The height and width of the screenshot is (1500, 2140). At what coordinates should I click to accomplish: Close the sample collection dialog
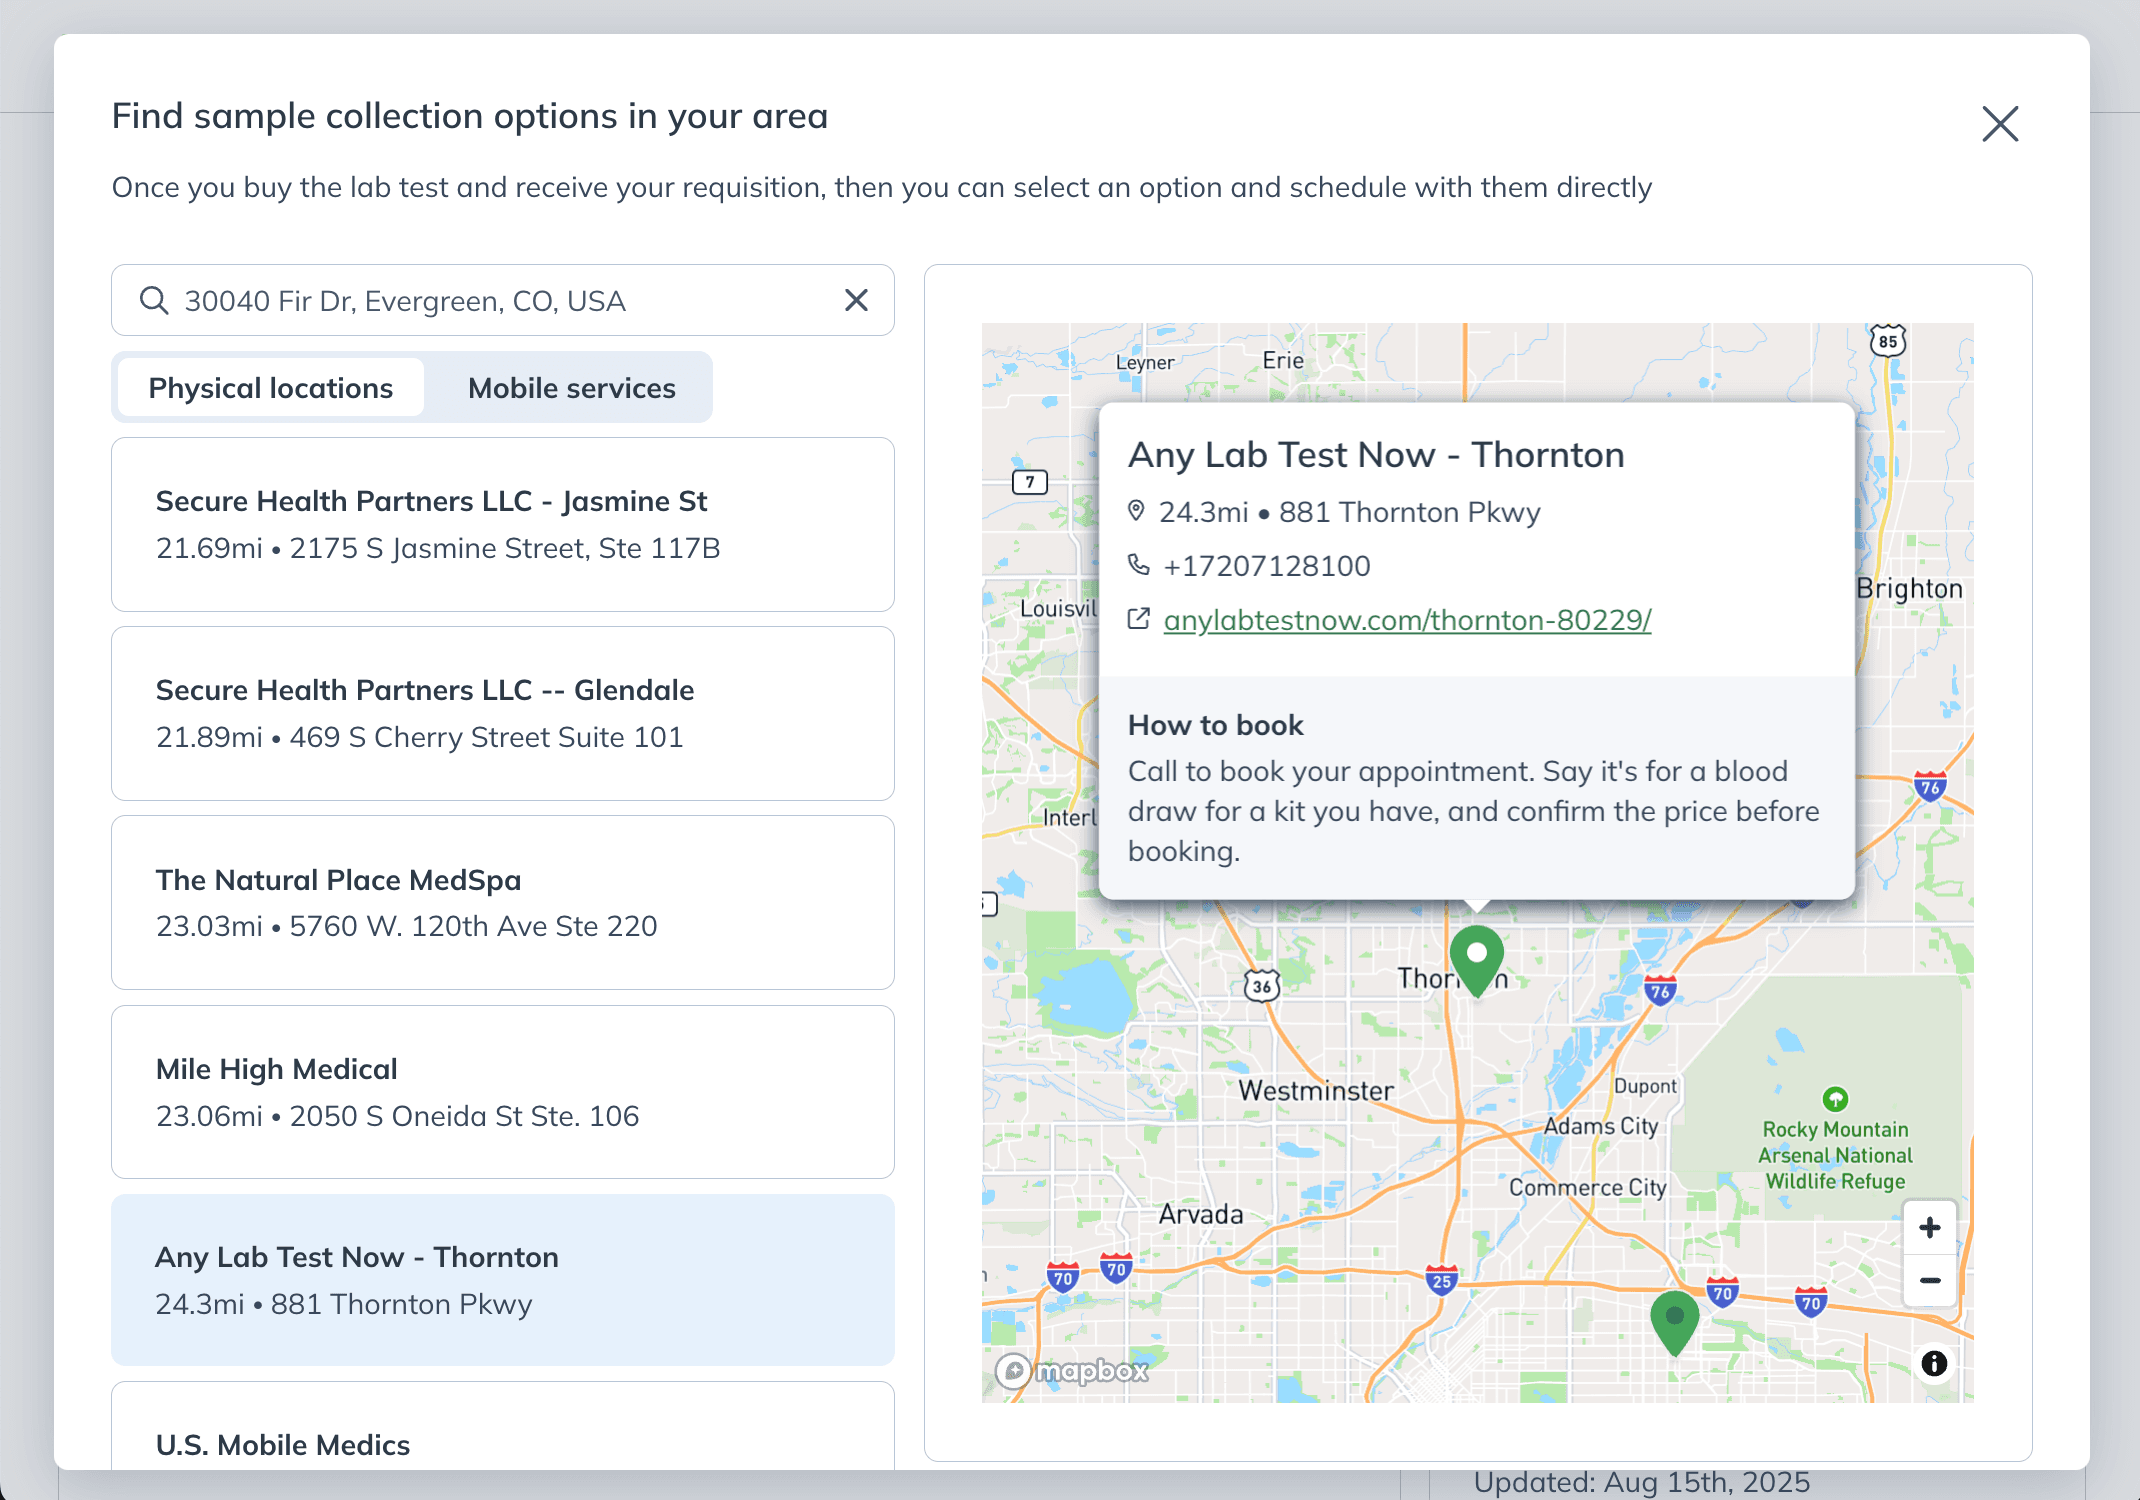point(2000,124)
